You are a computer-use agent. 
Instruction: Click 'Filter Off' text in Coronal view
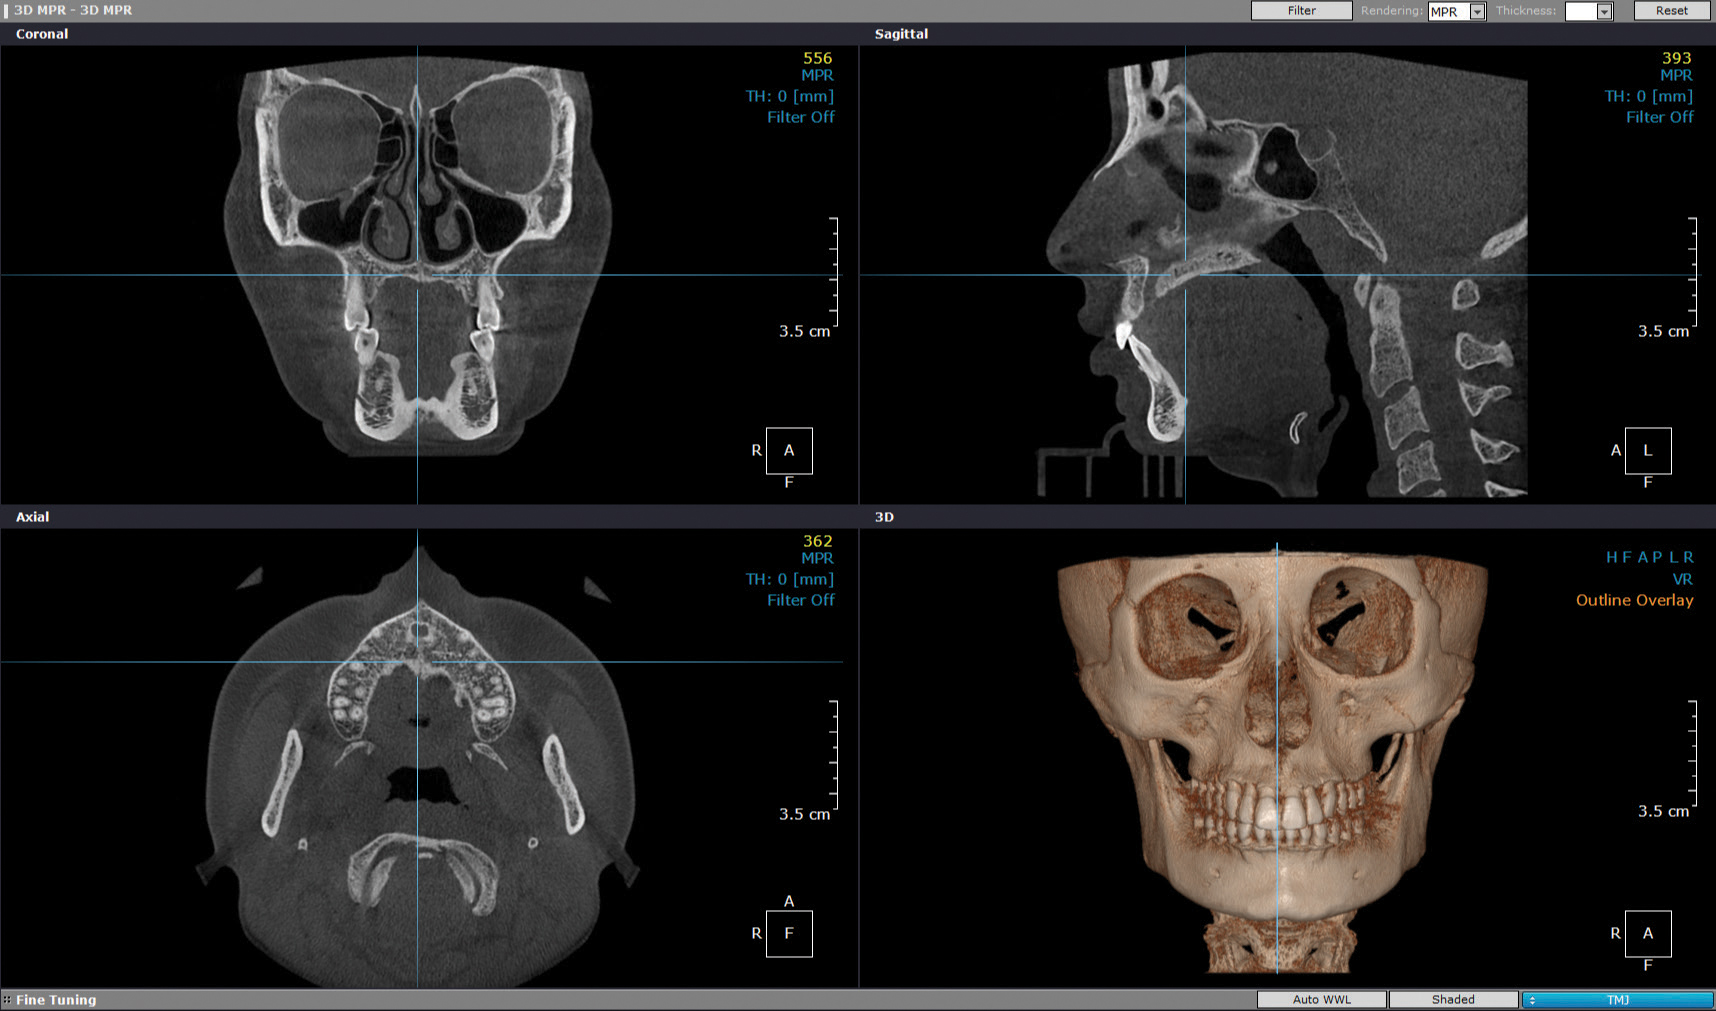click(x=800, y=117)
